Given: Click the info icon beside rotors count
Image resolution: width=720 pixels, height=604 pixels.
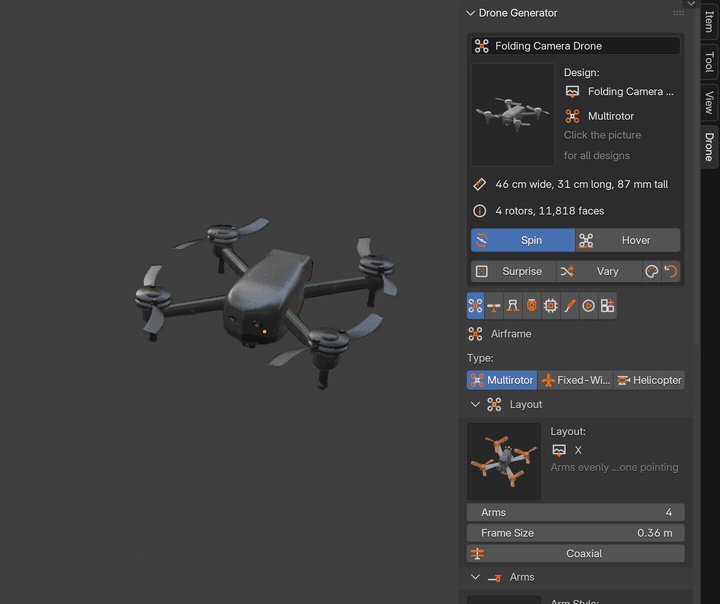Looking at the screenshot, I should (479, 211).
